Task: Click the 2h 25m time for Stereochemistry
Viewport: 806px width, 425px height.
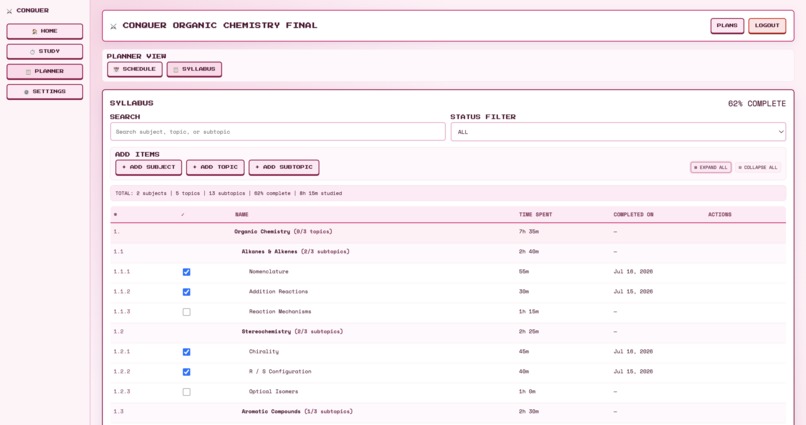Action: click(528, 331)
